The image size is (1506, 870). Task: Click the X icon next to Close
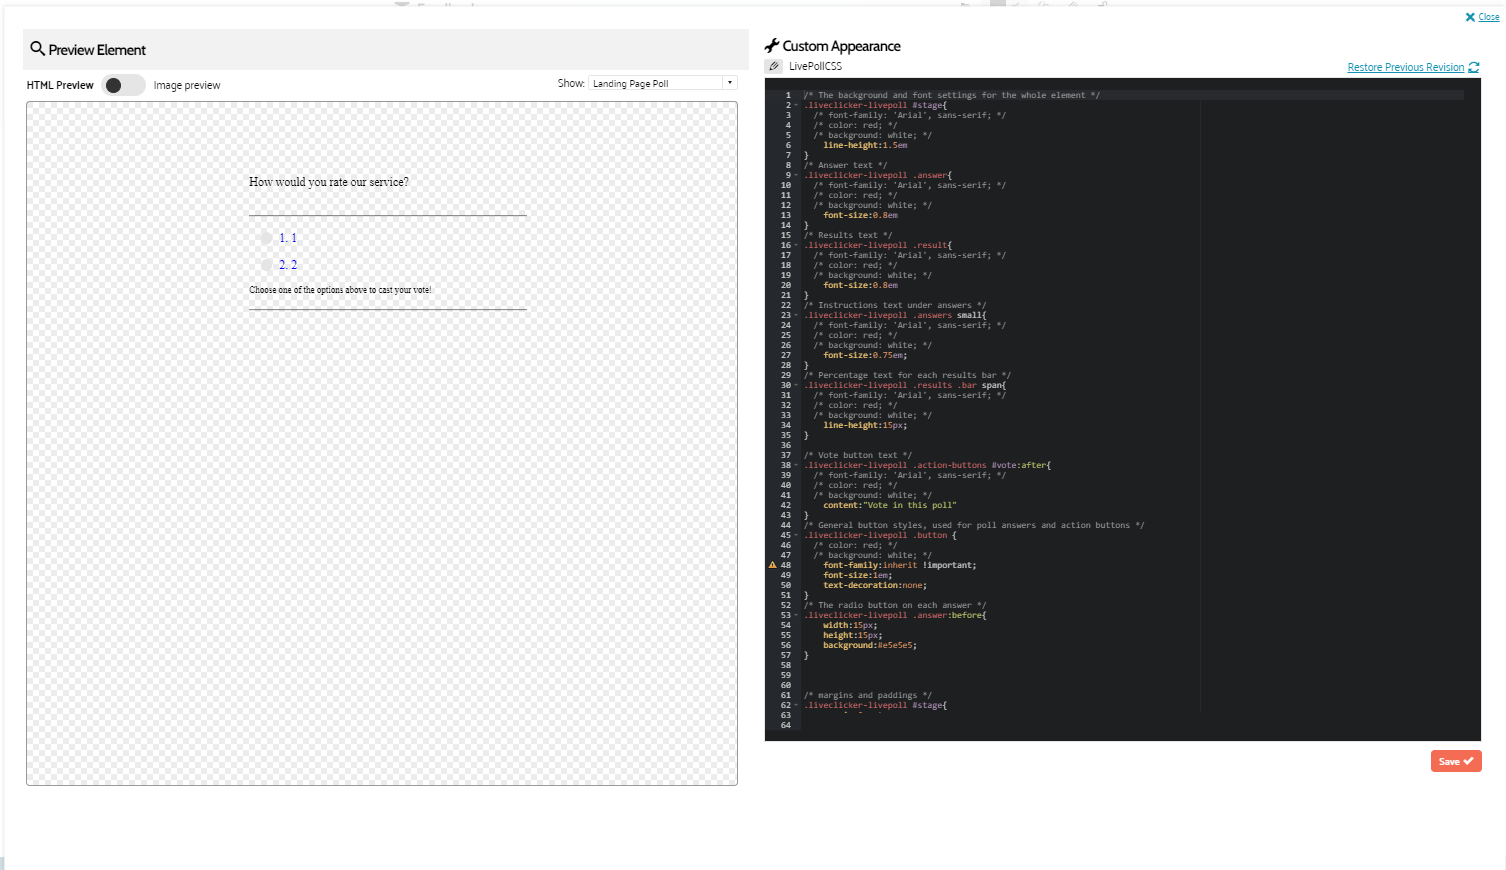pos(1470,17)
